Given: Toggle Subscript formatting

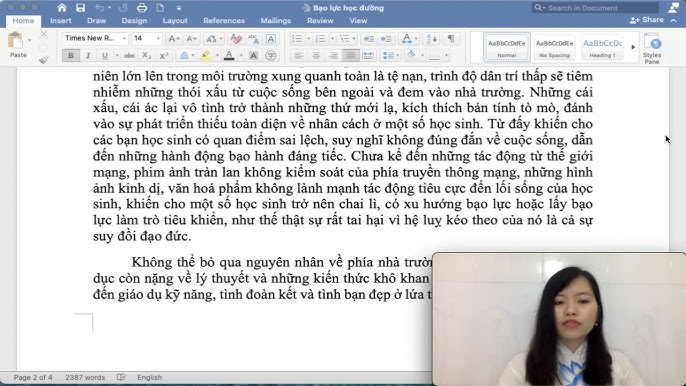Looking at the screenshot, I should click(x=147, y=56).
